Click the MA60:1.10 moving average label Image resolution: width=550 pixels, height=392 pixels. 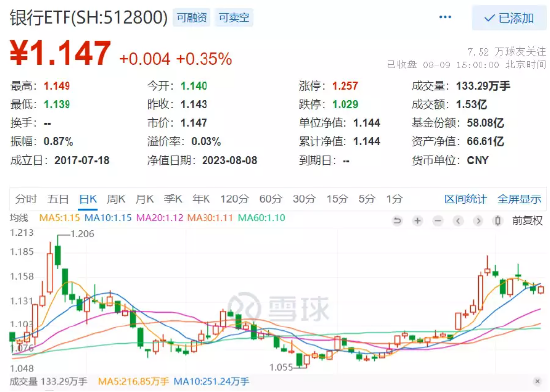tap(262, 218)
